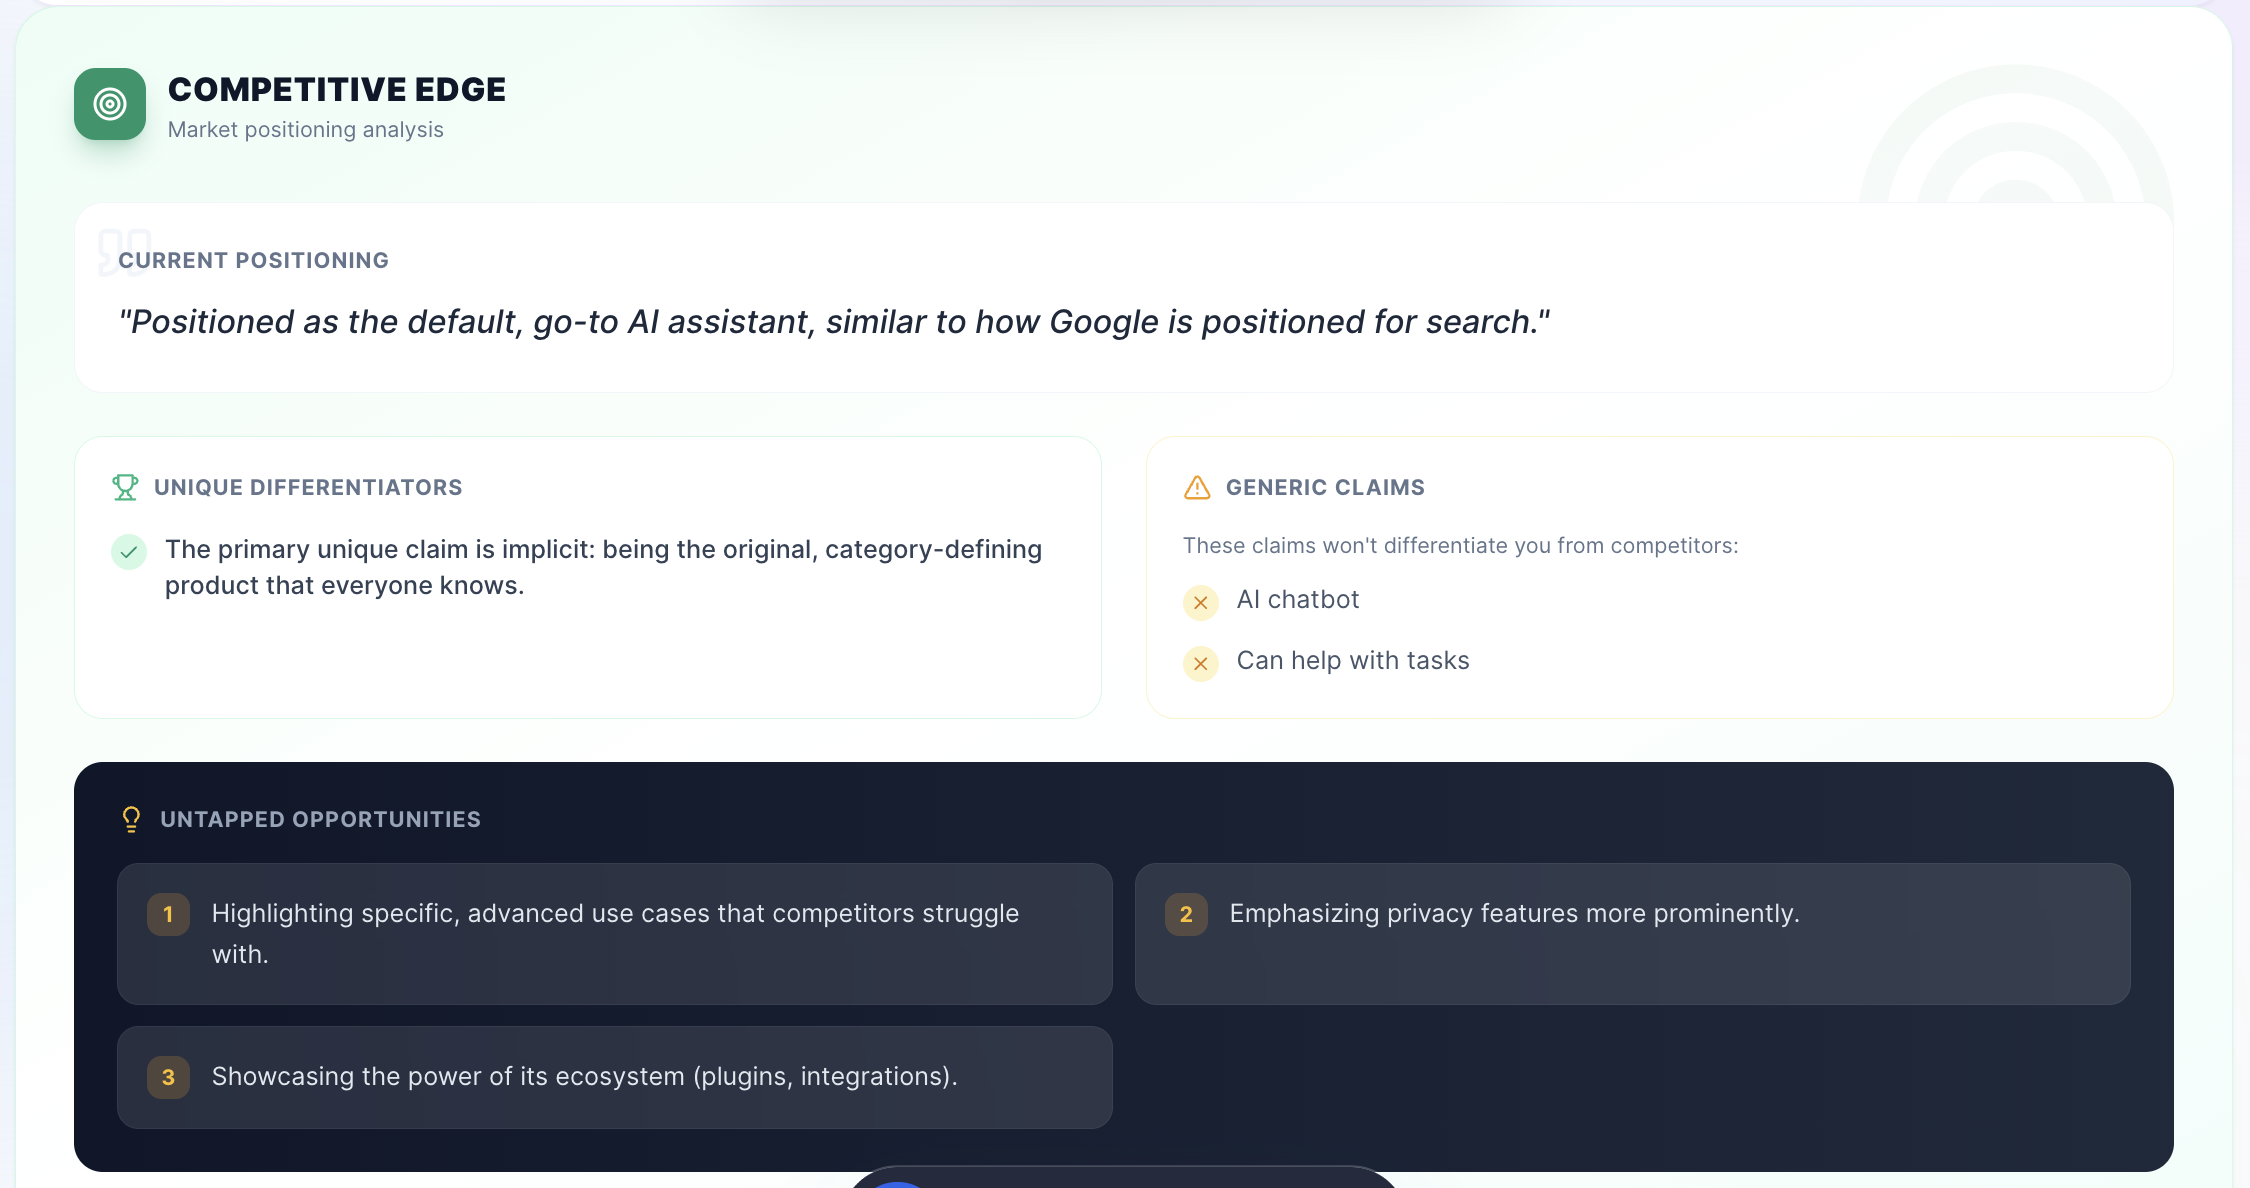
Task: Click the Current Positioning quote text
Action: pos(834,322)
